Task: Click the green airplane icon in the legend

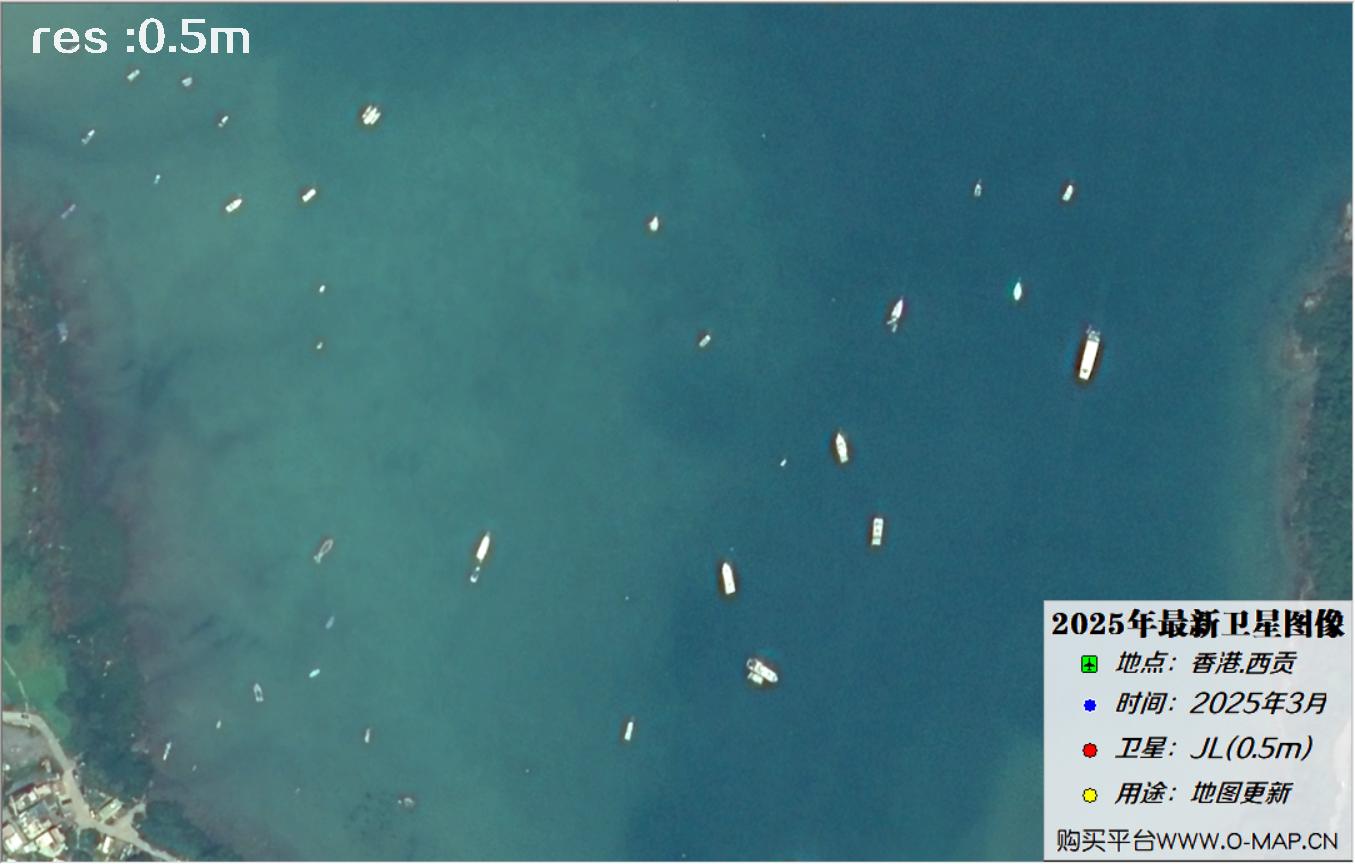Action: (1090, 664)
